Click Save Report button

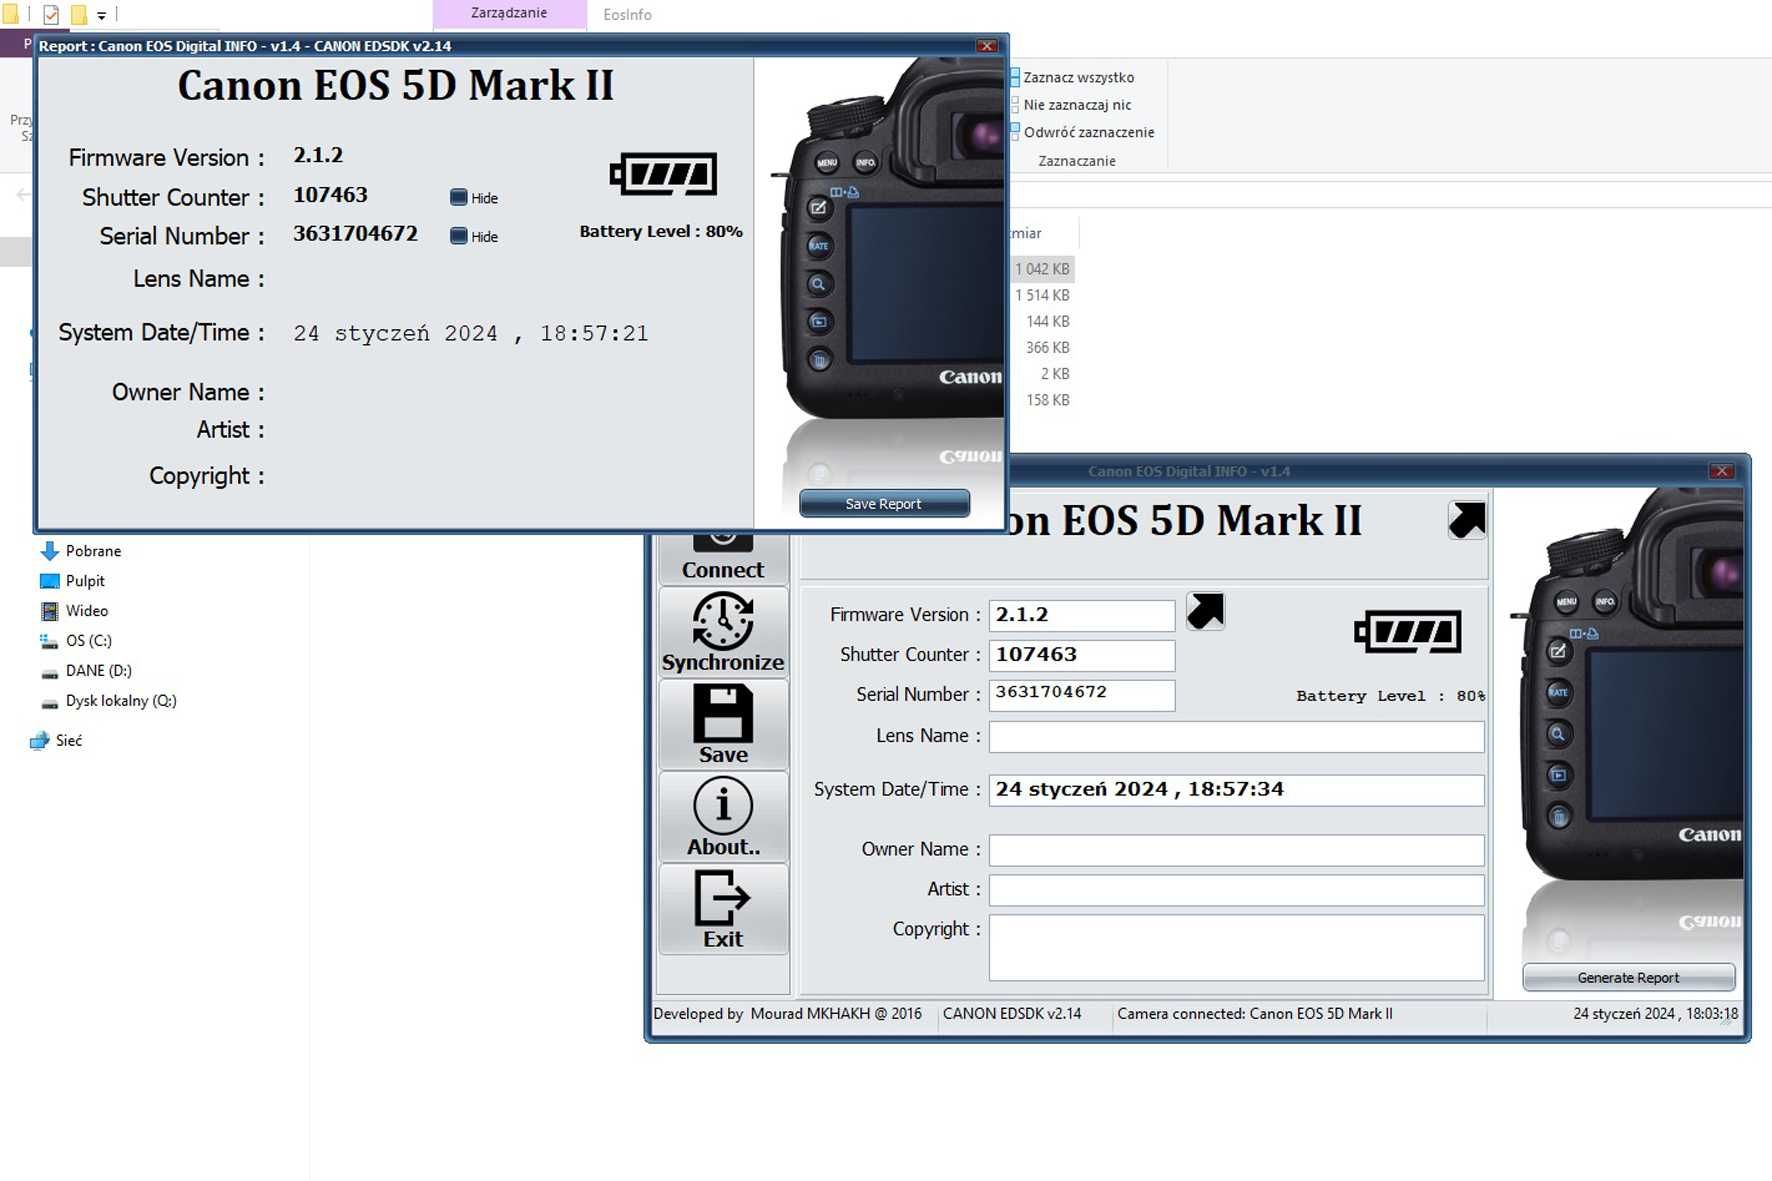(x=884, y=504)
